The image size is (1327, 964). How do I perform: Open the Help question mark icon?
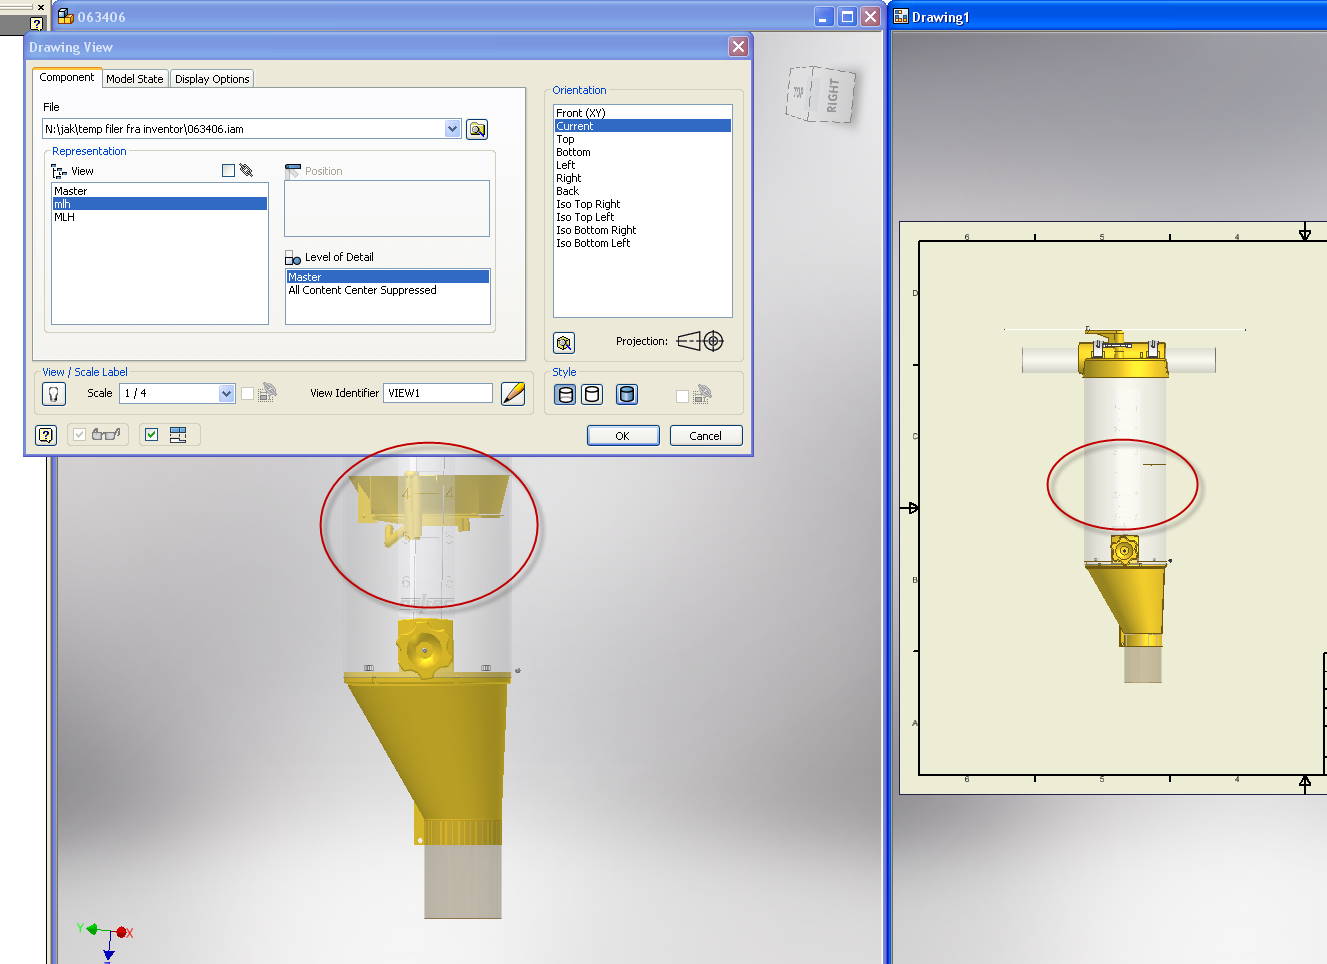[x=46, y=434]
